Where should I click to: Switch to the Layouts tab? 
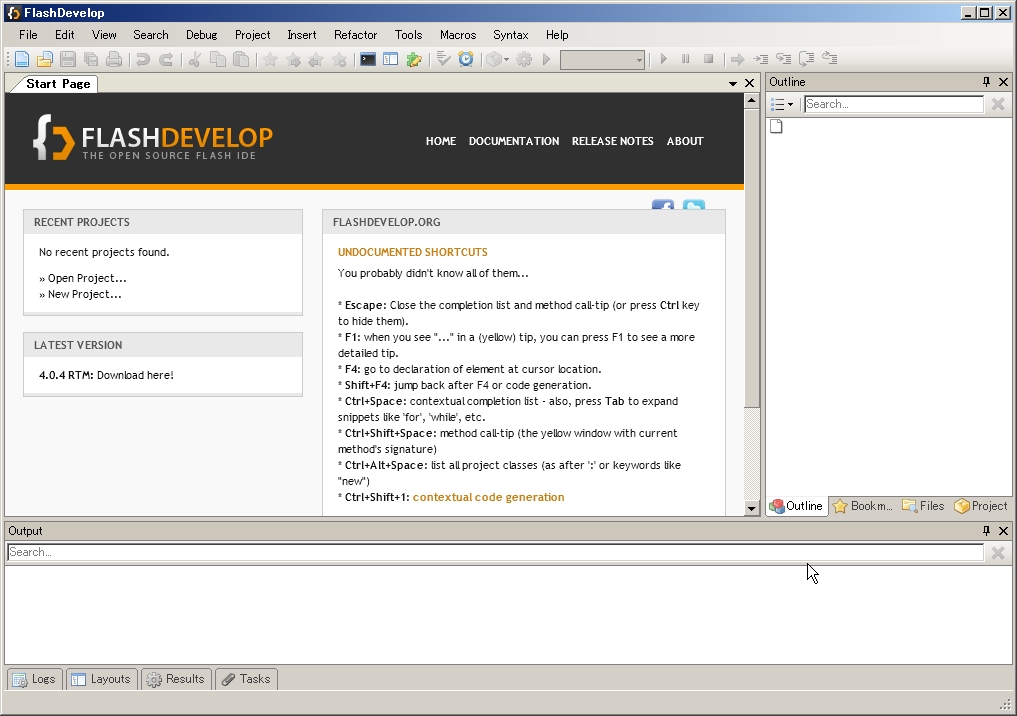click(102, 679)
